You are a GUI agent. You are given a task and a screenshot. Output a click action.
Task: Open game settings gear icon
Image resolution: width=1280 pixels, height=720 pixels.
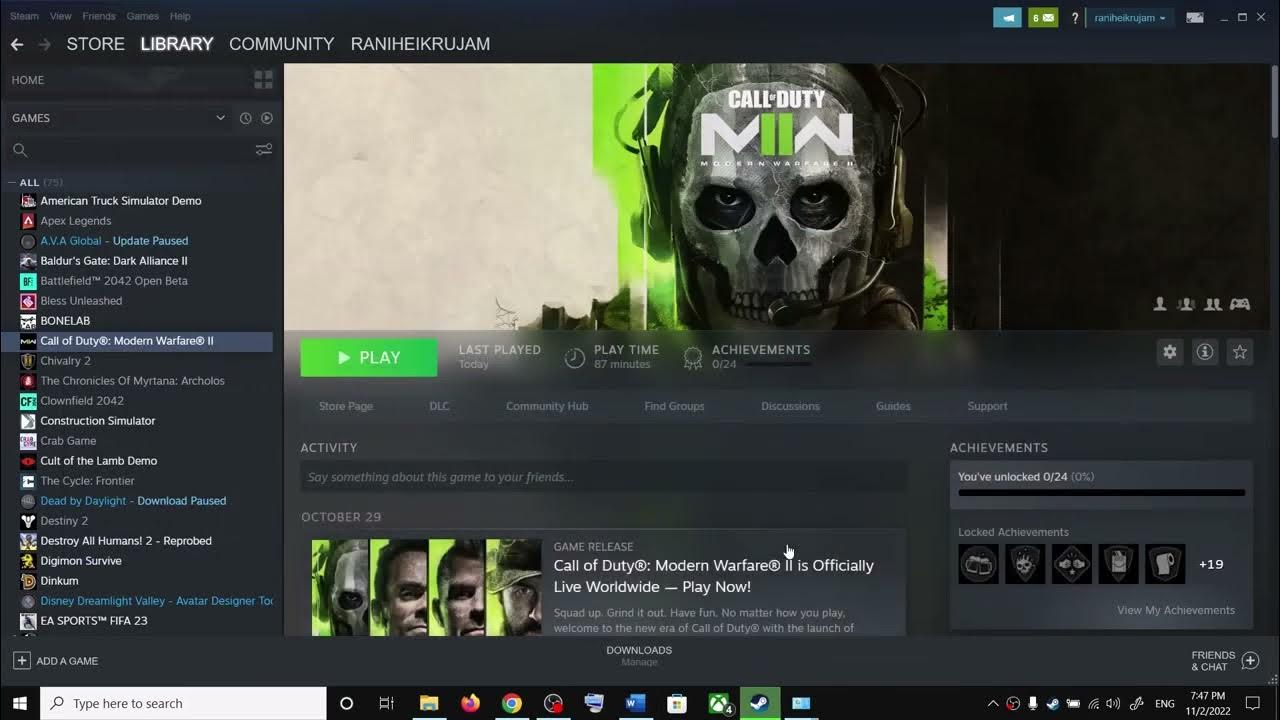point(1170,352)
